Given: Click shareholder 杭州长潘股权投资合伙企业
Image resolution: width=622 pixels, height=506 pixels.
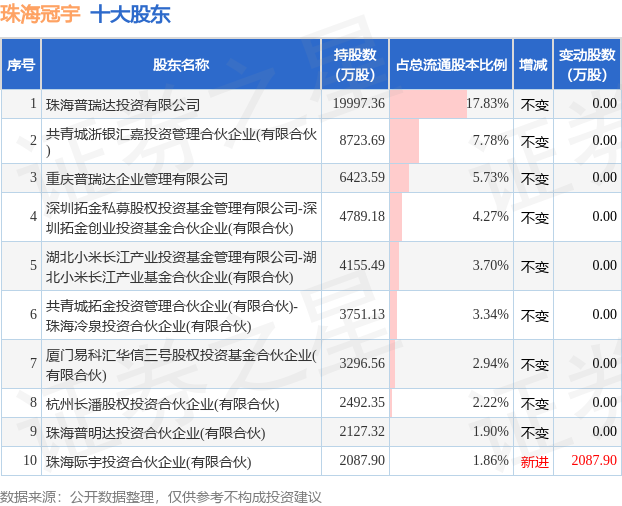Looking at the screenshot, I should point(162,404).
